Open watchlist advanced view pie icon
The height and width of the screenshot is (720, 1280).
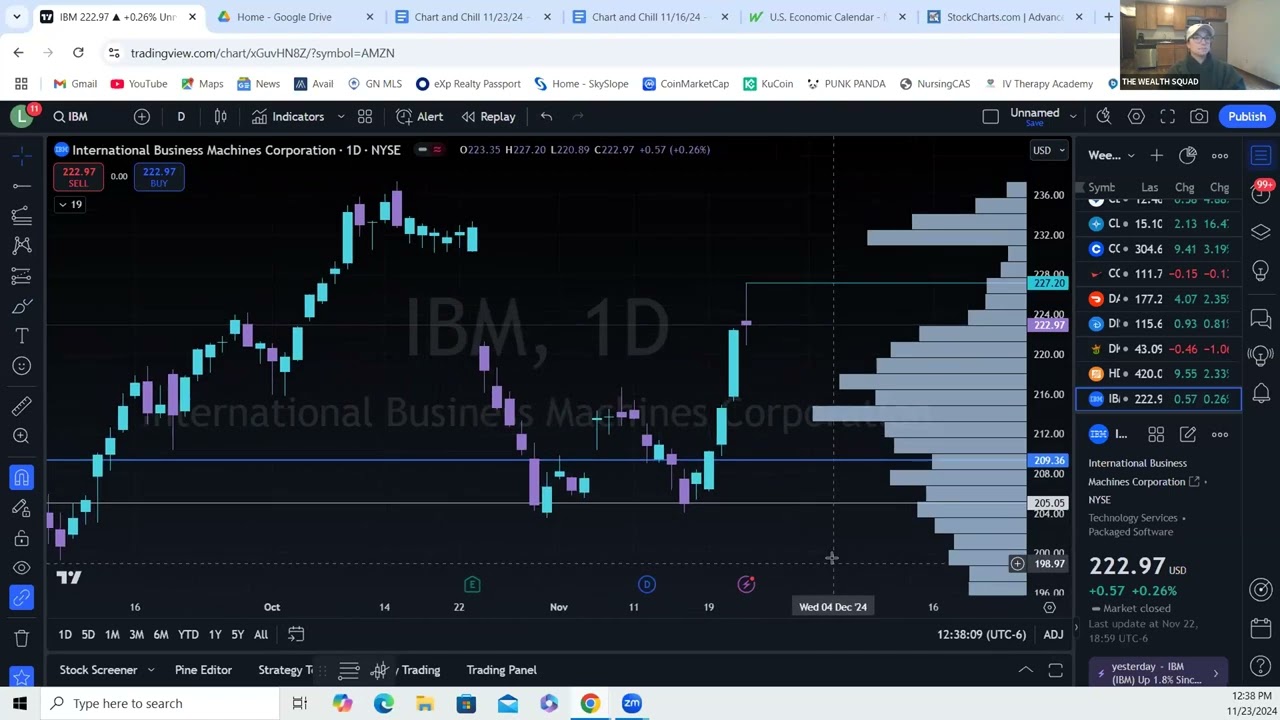(1188, 156)
